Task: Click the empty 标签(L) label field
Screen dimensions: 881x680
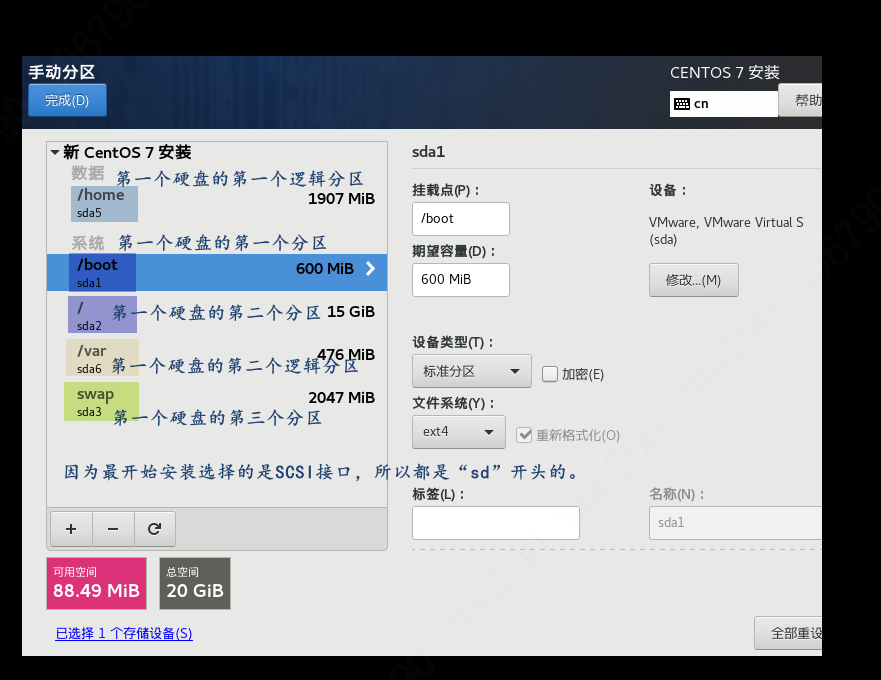Action: tap(496, 523)
